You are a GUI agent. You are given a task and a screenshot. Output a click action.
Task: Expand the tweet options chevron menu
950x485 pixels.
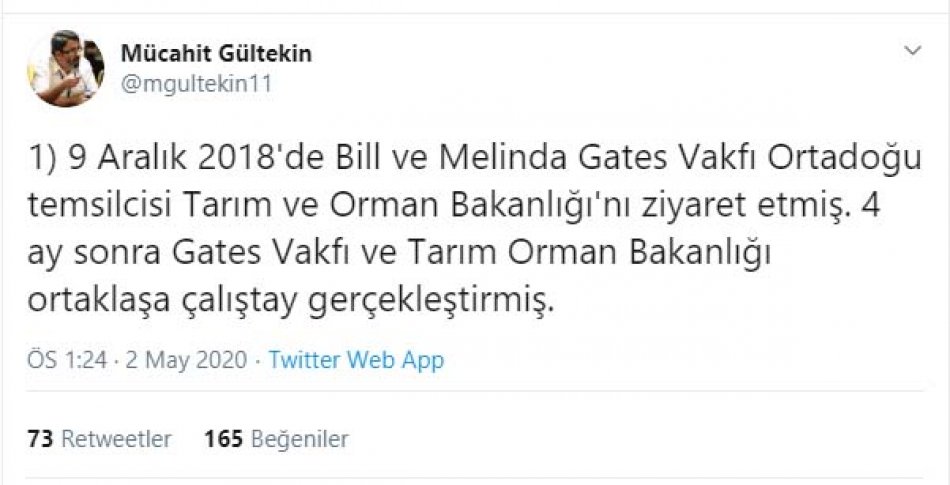coord(912,50)
